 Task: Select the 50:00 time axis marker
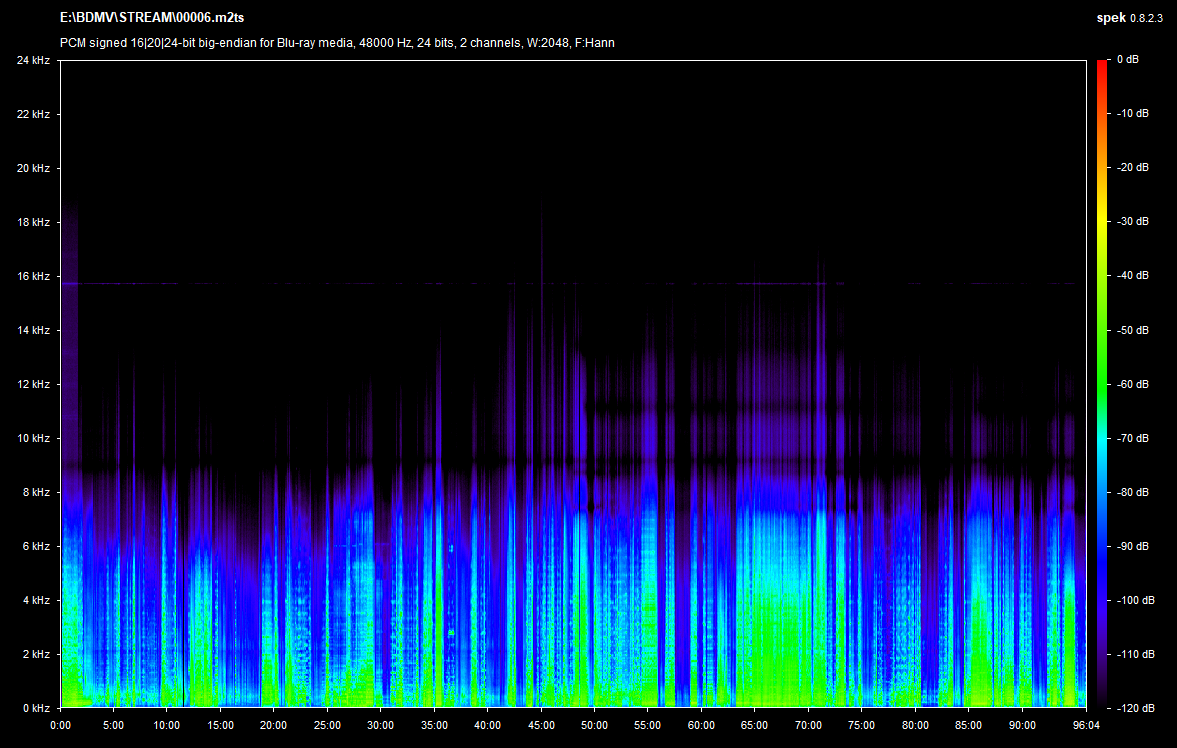(x=594, y=725)
